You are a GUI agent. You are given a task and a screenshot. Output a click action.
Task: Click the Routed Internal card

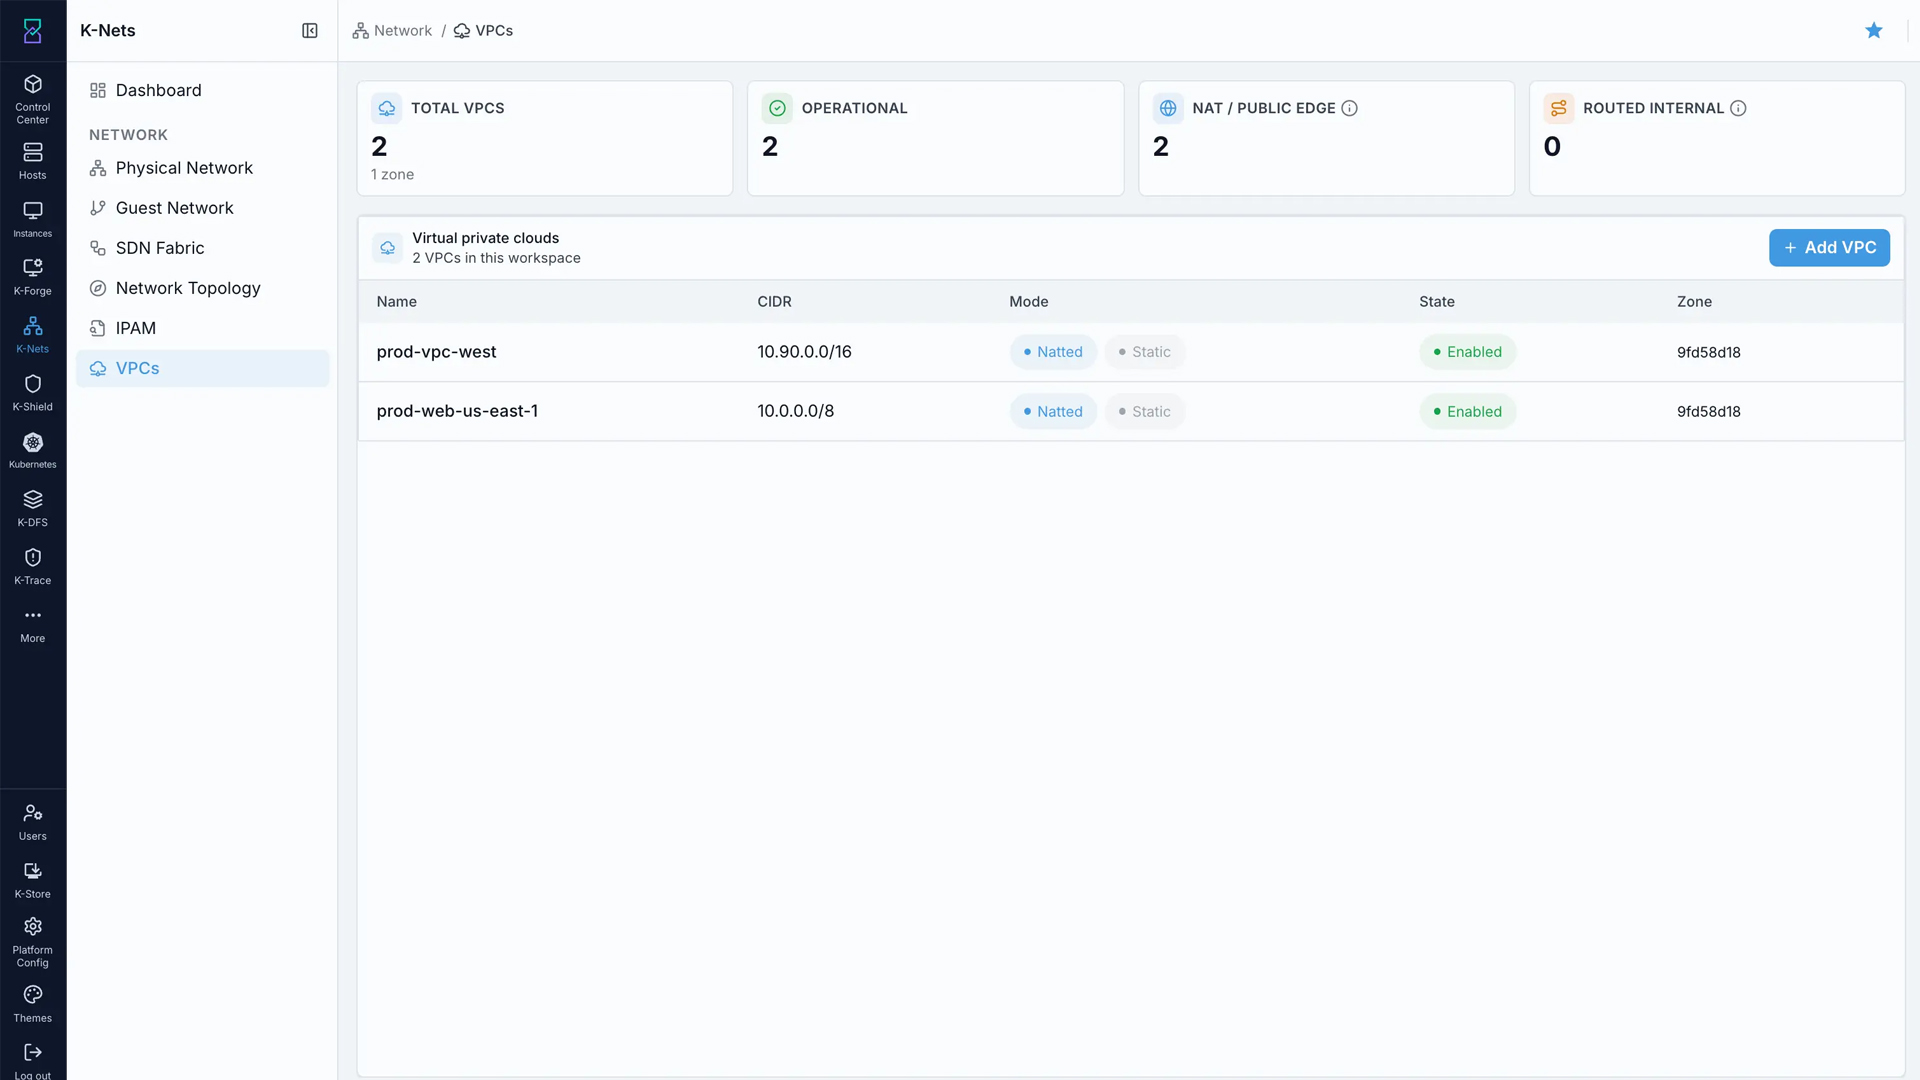[x=1717, y=138]
